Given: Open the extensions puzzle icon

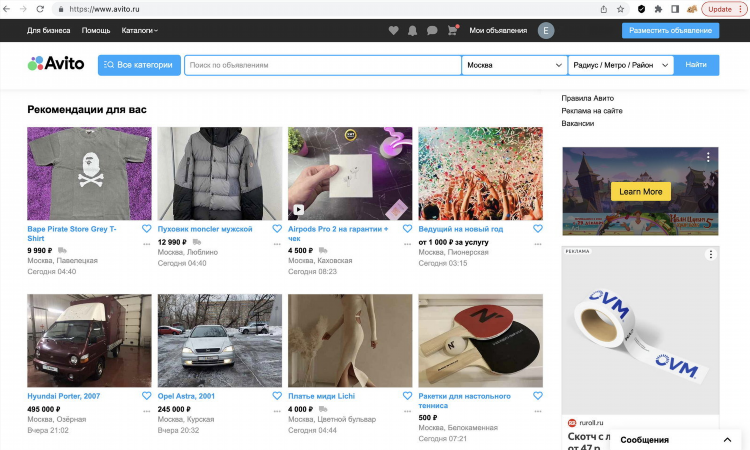Looking at the screenshot, I should point(658,9).
